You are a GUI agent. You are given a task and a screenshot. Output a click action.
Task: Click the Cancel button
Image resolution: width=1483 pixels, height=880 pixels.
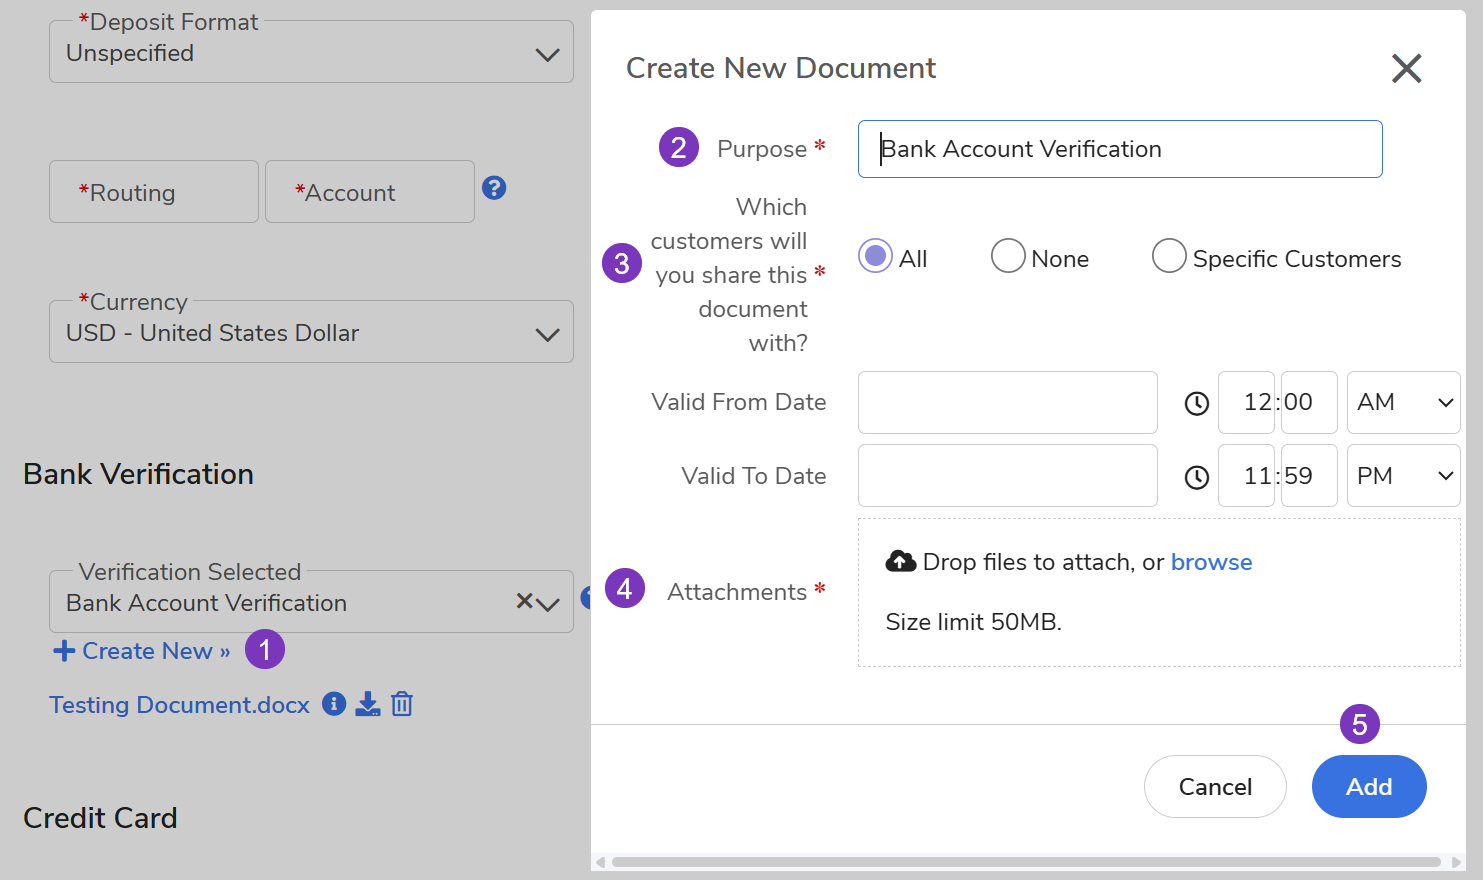pyautogui.click(x=1214, y=787)
